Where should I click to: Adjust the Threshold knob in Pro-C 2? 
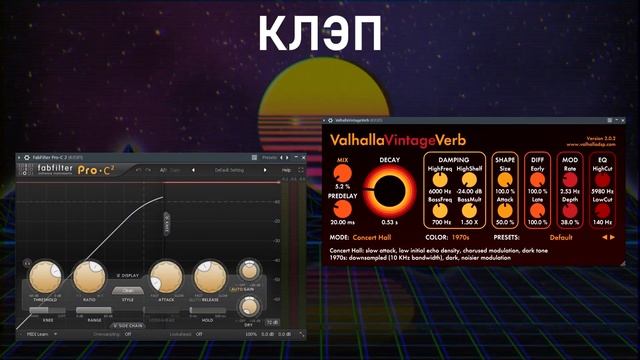click(x=45, y=277)
